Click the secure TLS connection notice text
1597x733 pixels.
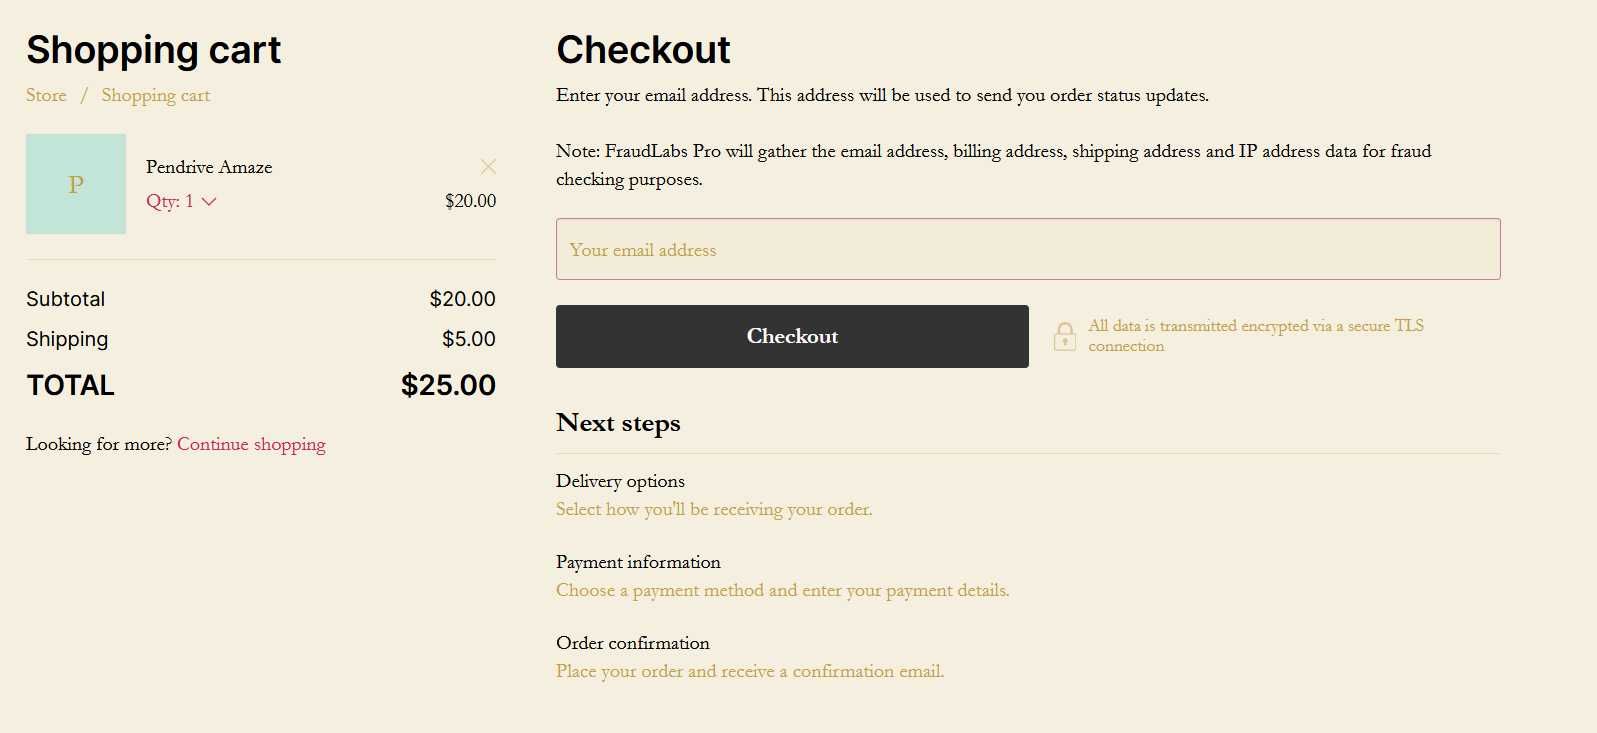(x=1256, y=336)
